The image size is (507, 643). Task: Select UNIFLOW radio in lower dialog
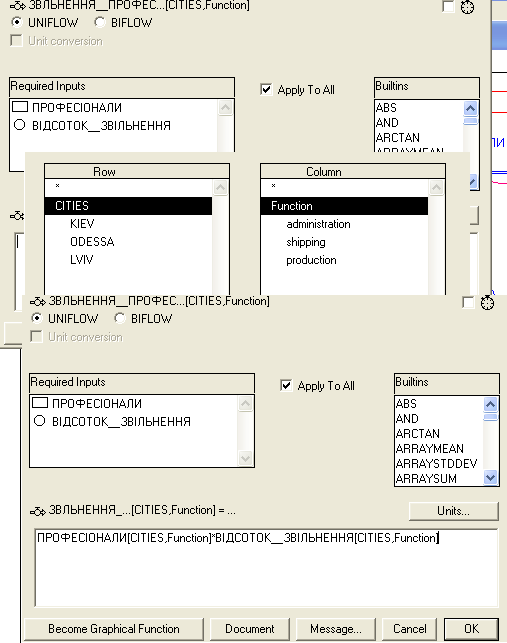click(37, 318)
